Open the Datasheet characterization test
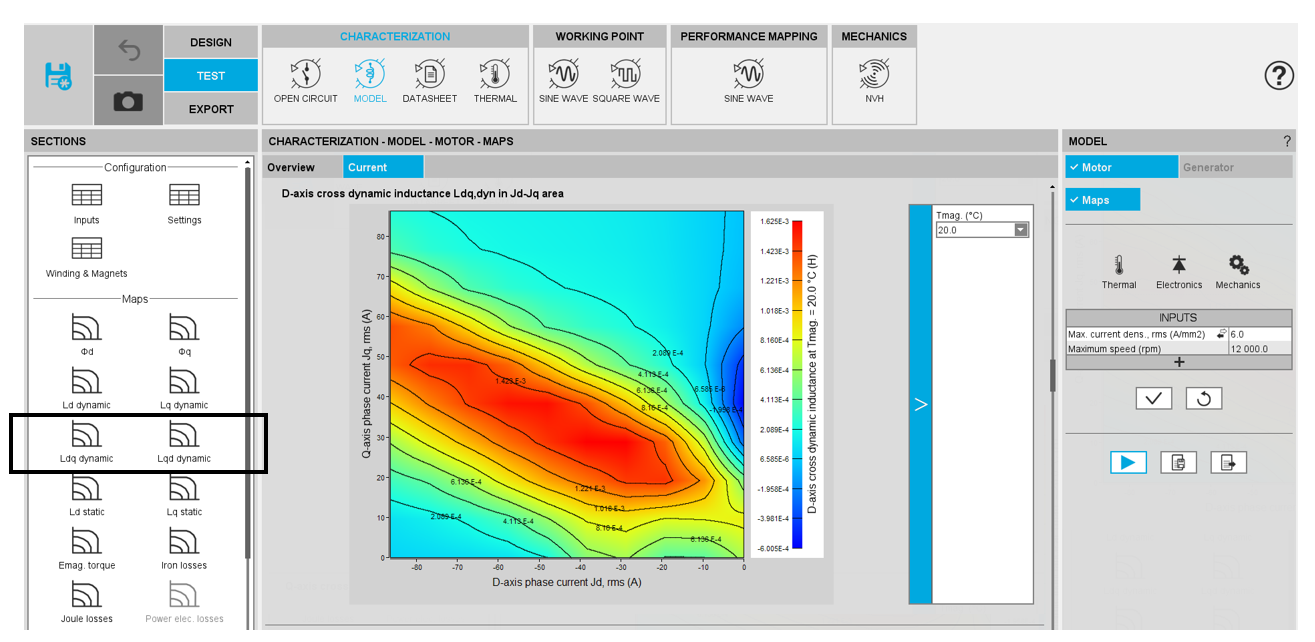Viewport: 1315px width, 642px height. point(429,79)
